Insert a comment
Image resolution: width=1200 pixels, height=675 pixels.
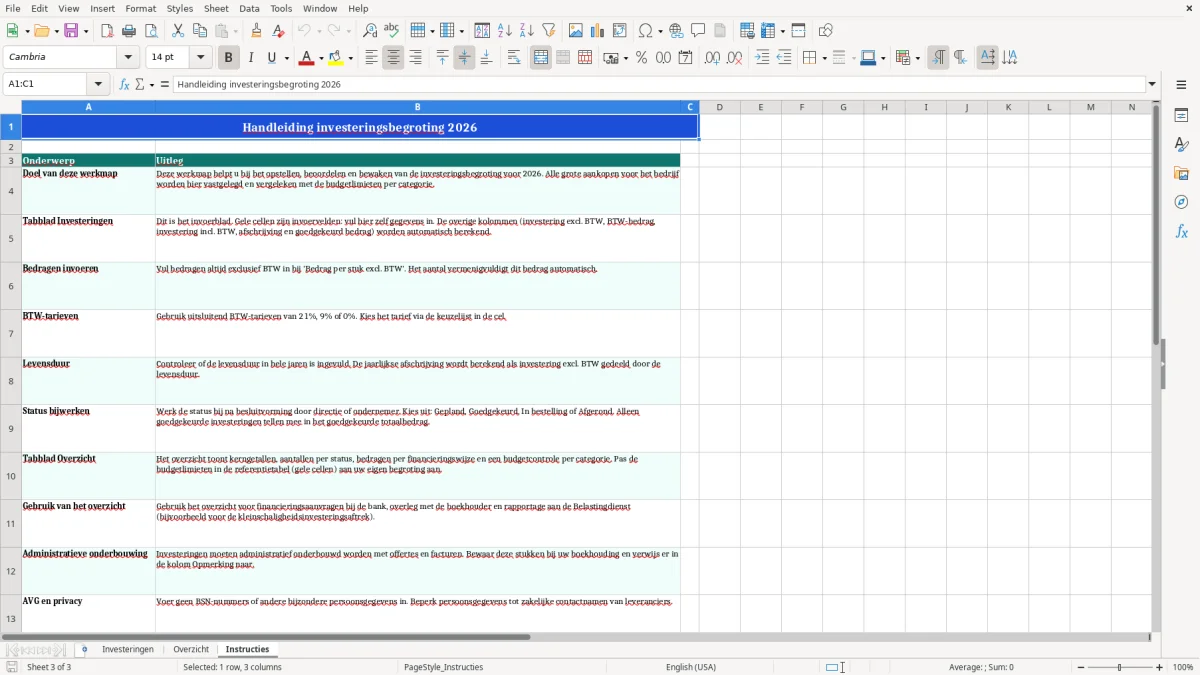click(x=698, y=31)
